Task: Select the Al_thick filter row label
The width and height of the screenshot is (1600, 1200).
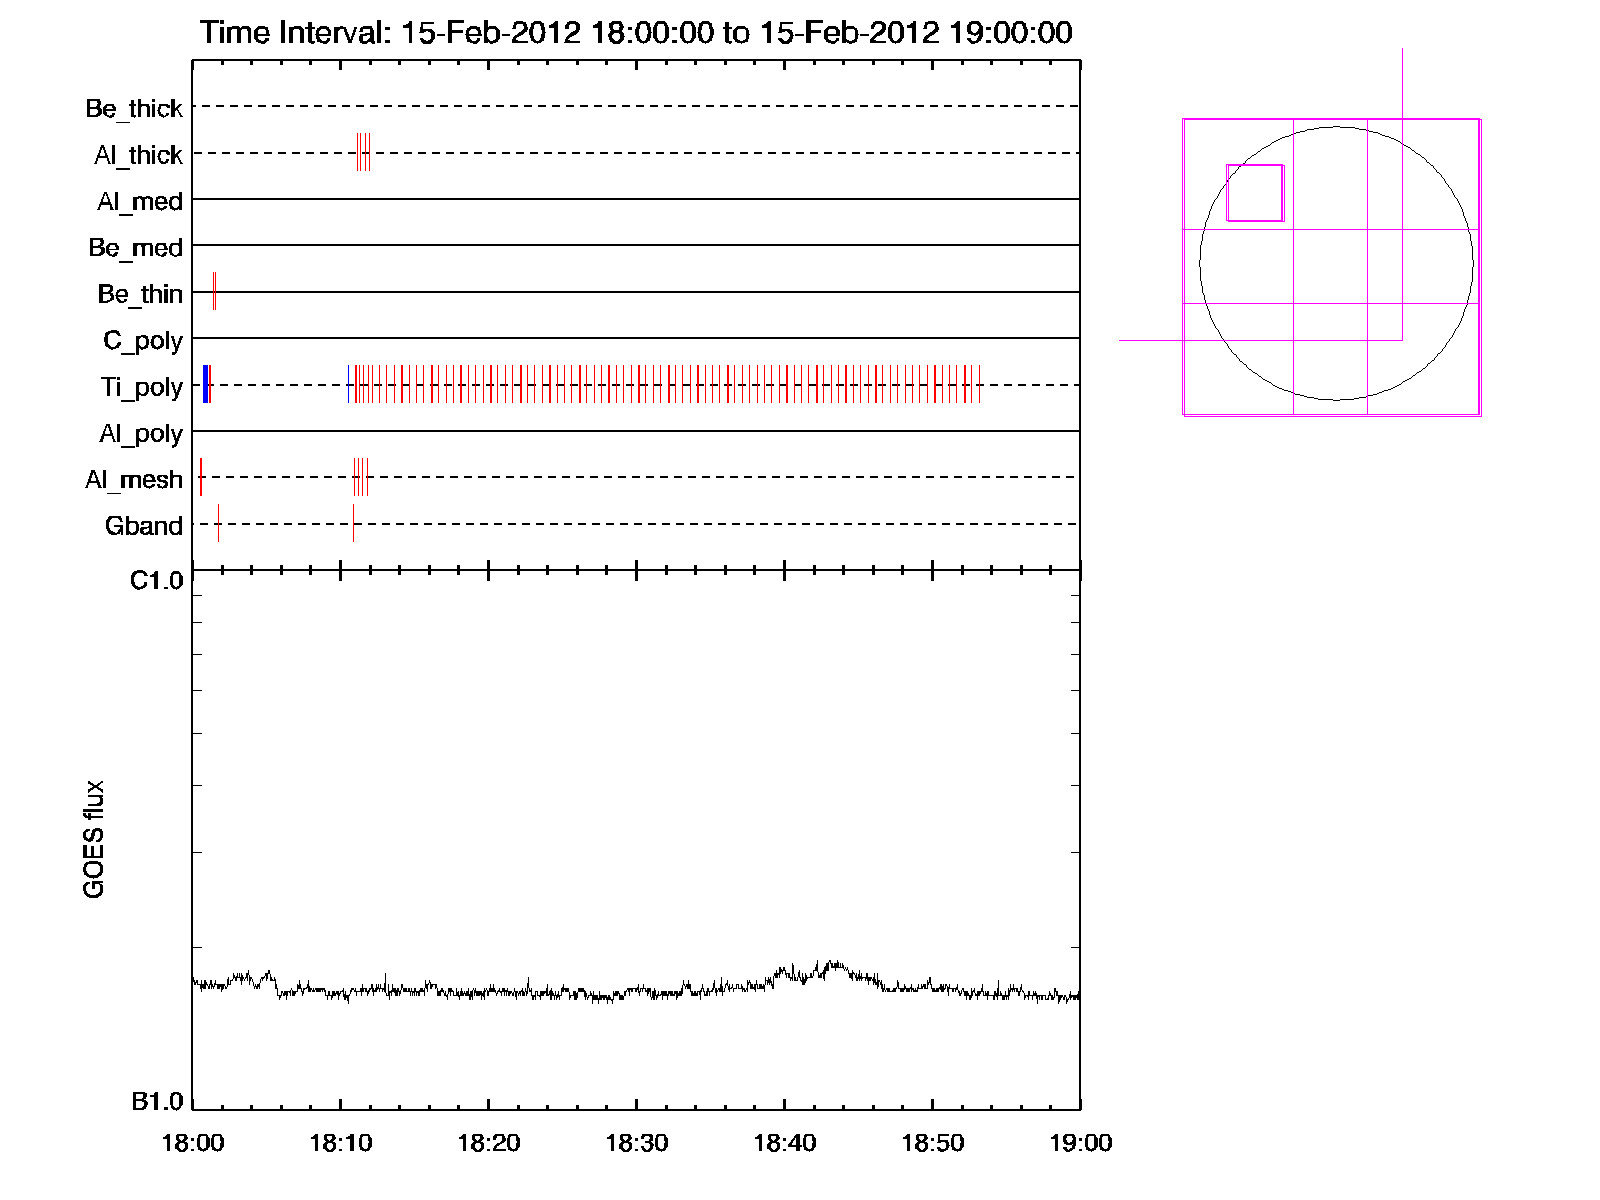Action: tap(138, 155)
